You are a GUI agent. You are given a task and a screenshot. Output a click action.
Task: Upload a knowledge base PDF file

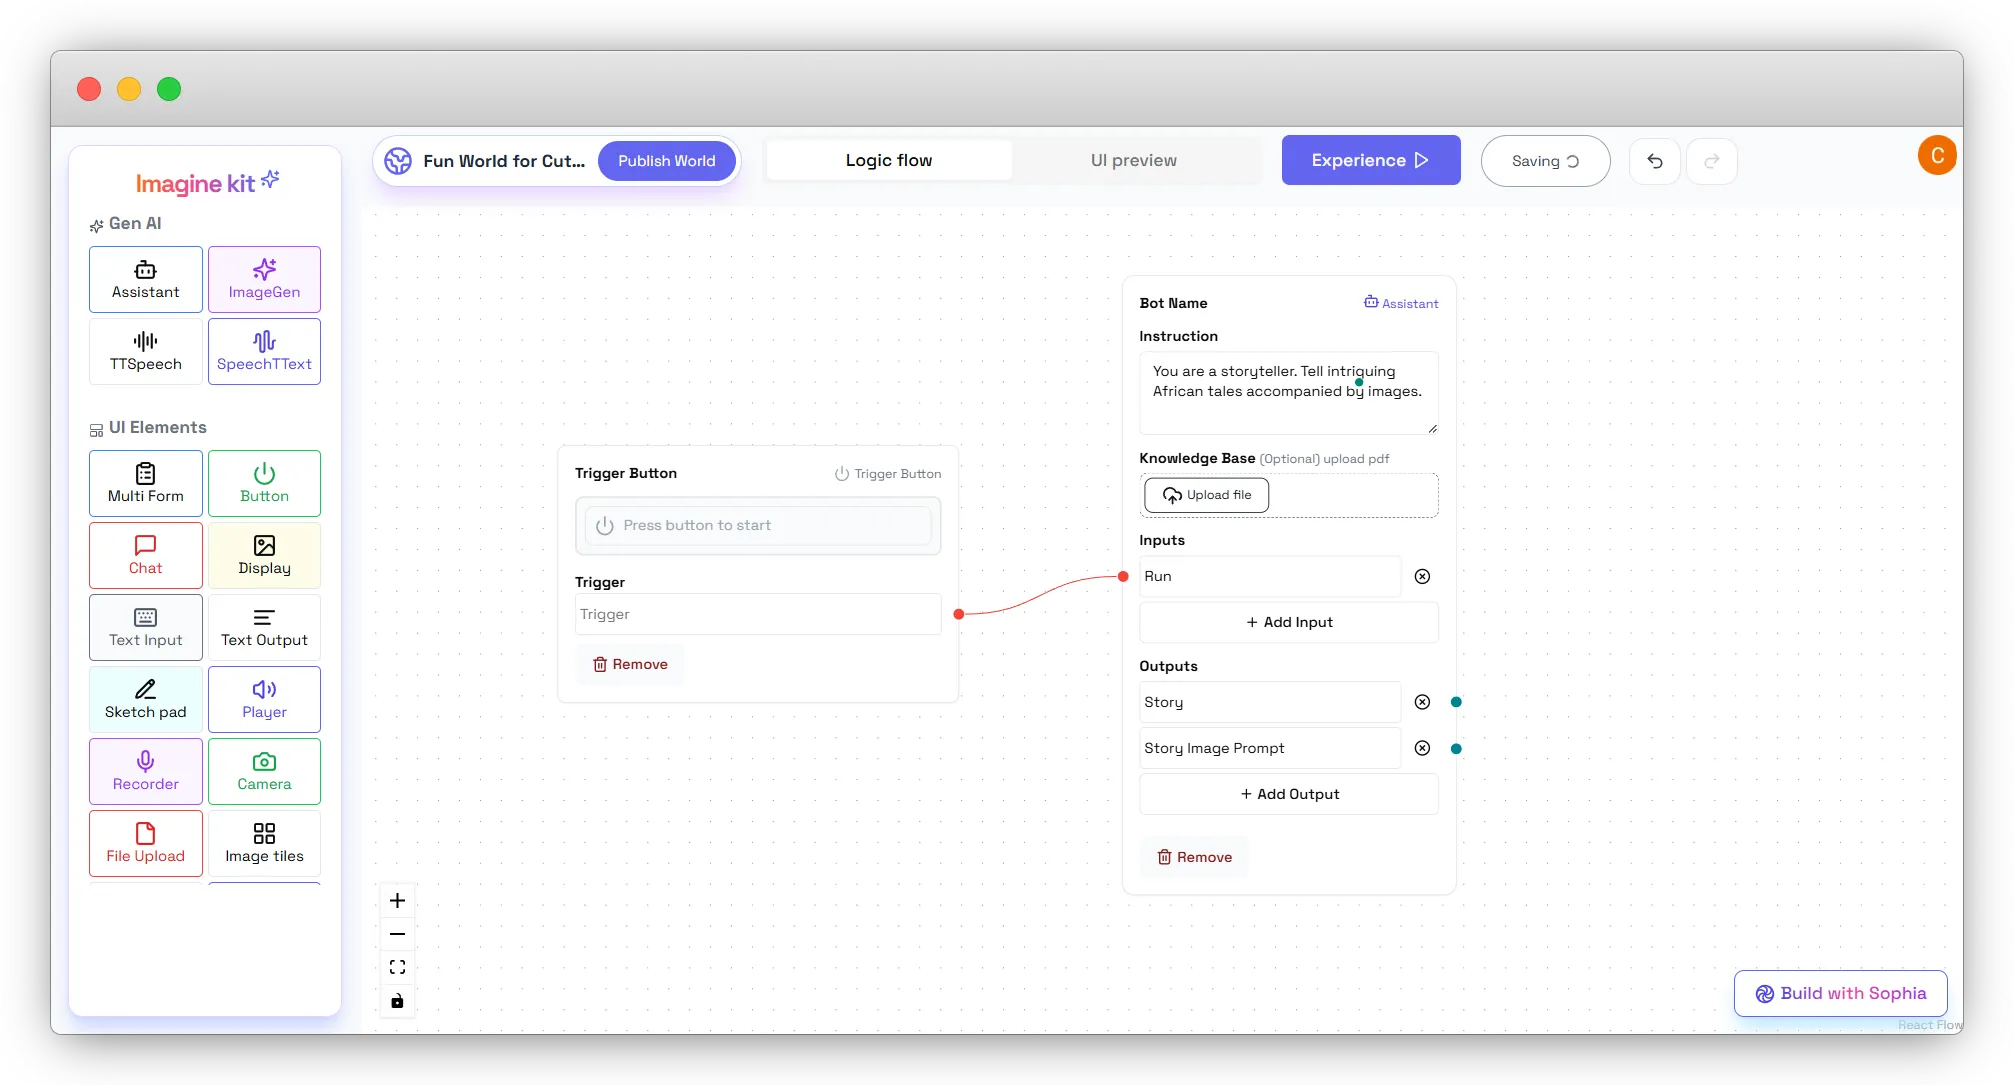[1206, 494]
